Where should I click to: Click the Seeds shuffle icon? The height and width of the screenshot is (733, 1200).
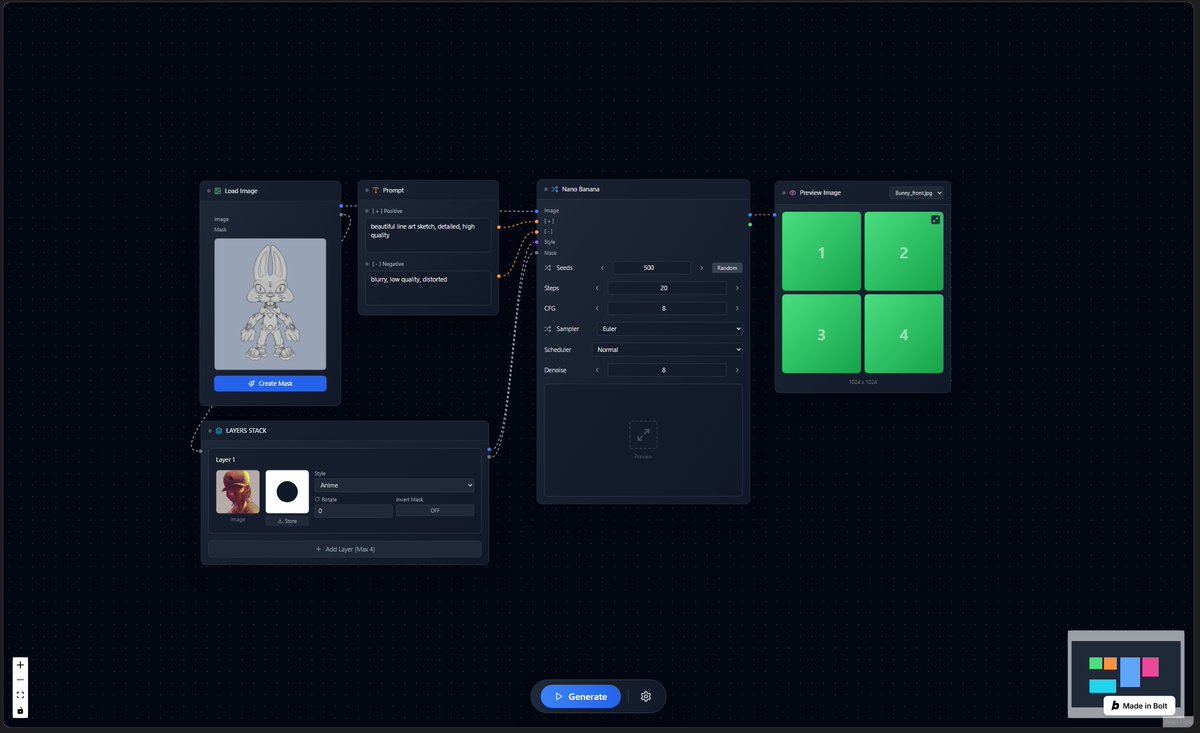[x=548, y=268]
